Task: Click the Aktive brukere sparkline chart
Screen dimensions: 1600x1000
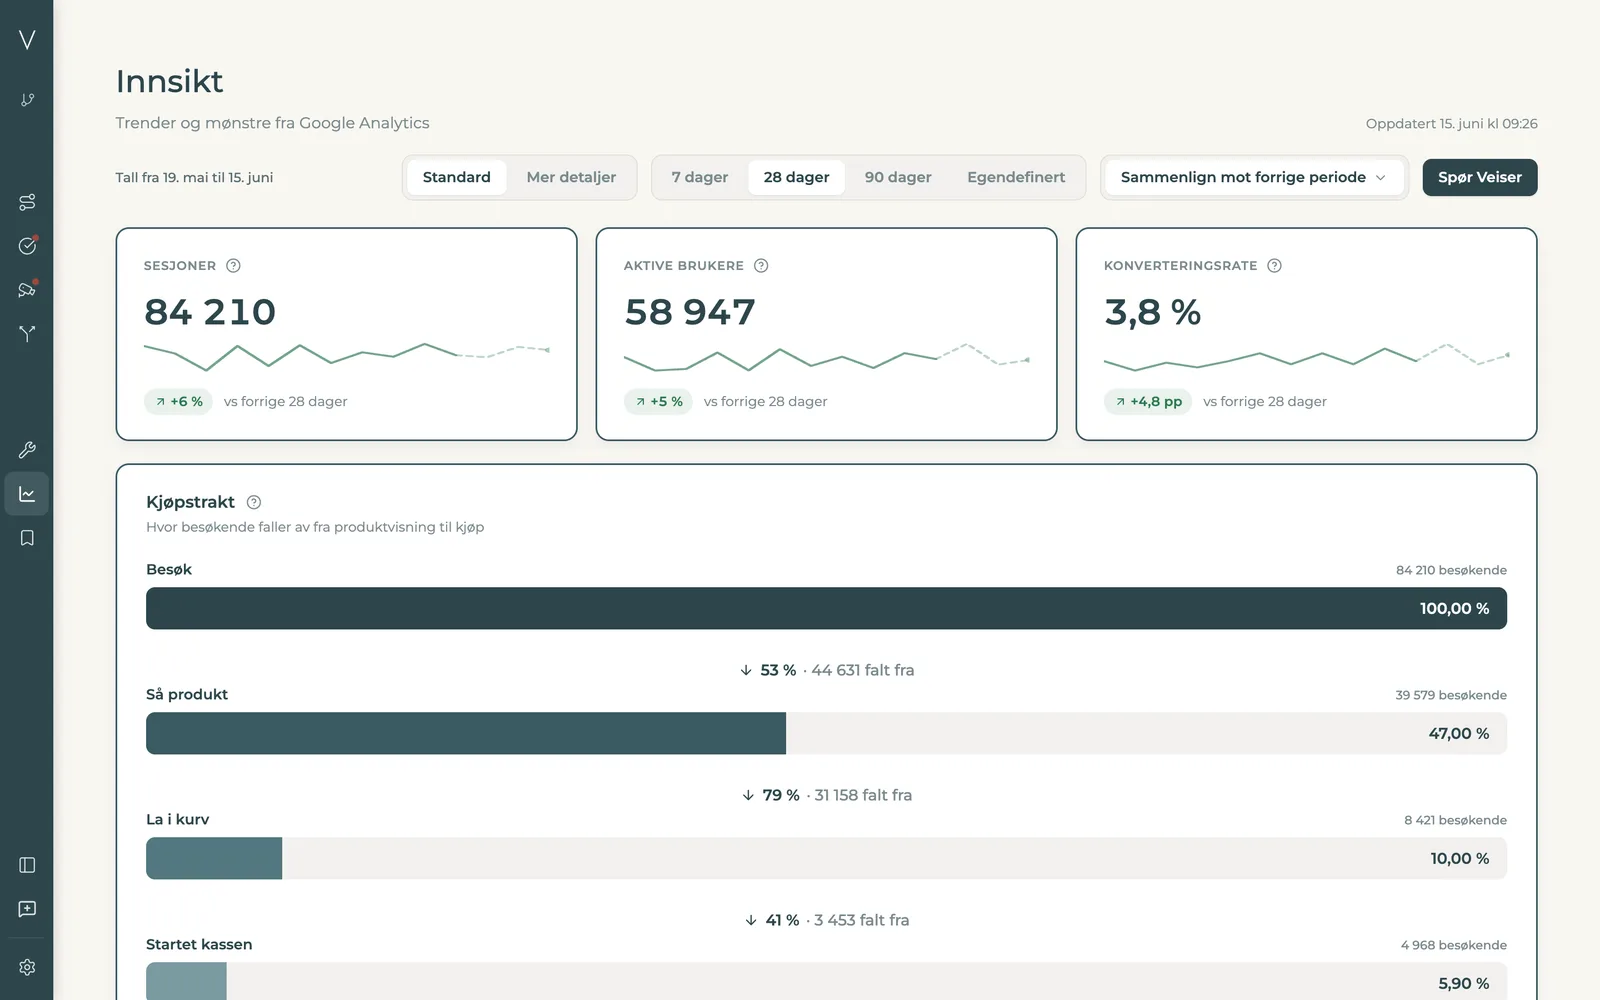Action: (827, 356)
